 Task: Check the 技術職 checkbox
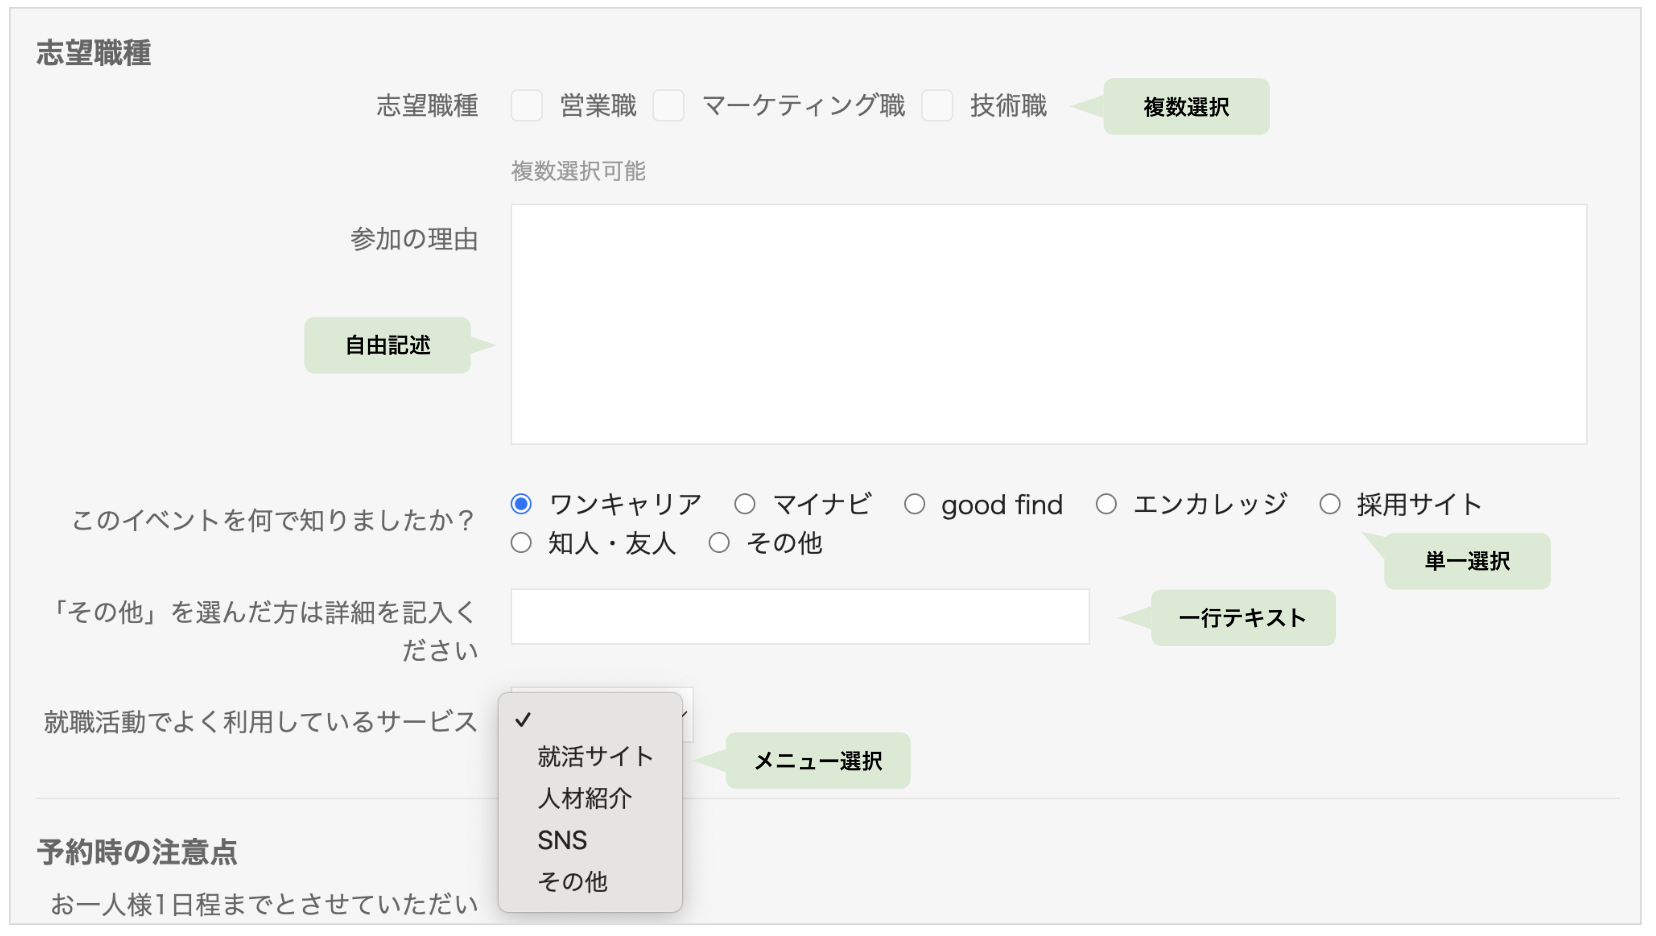tap(937, 106)
